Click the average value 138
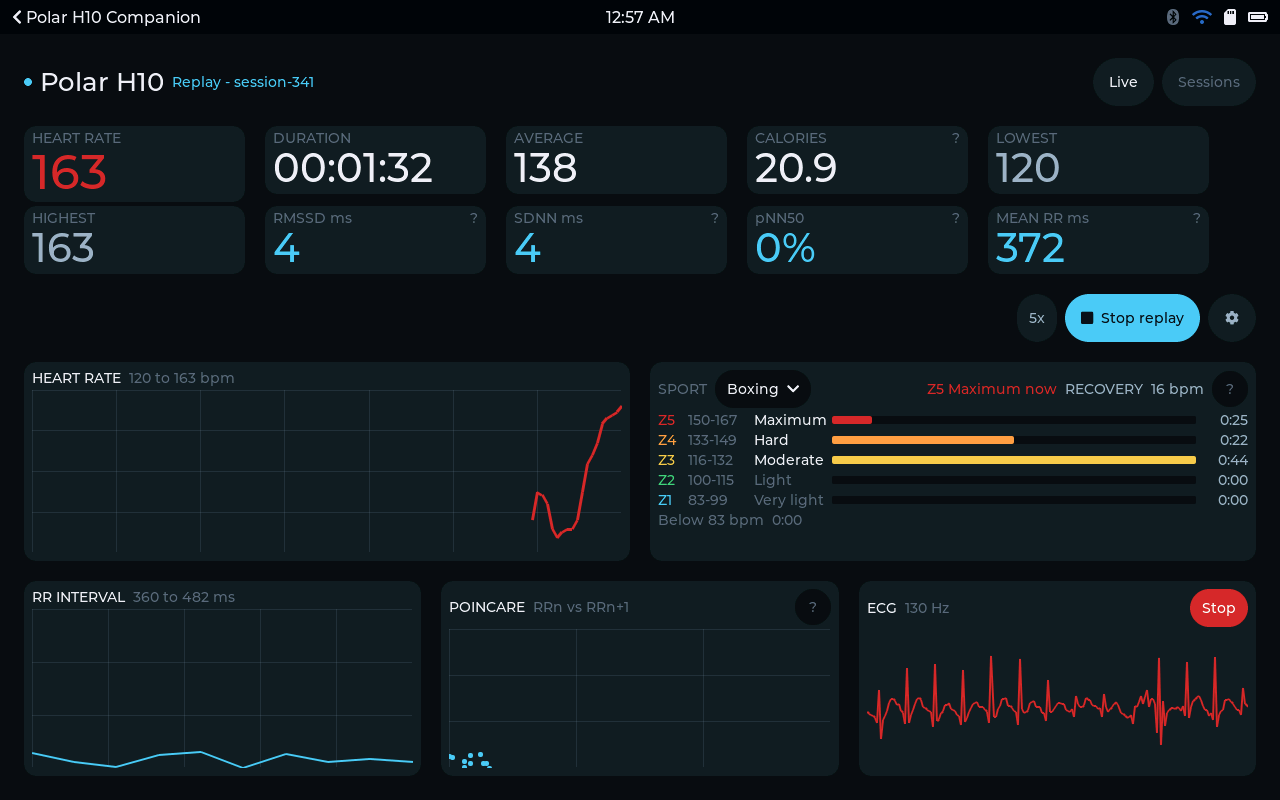1280x800 pixels. click(x=546, y=168)
